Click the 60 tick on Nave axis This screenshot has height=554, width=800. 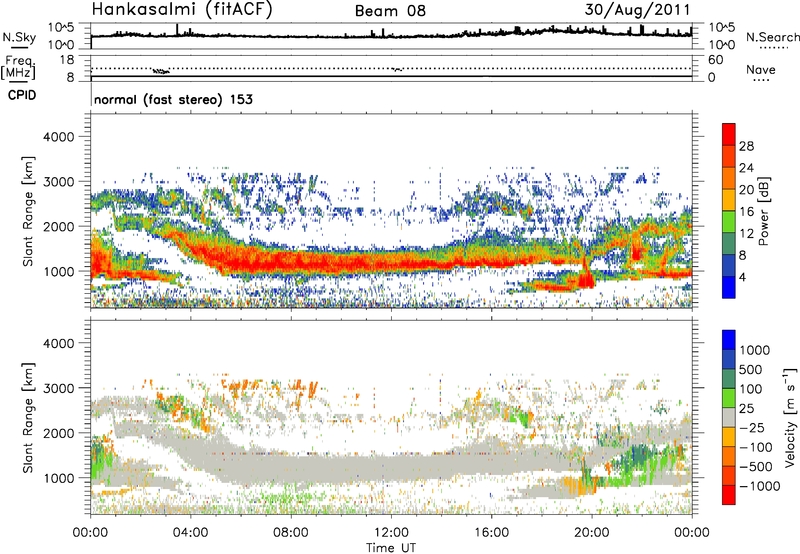click(715, 60)
